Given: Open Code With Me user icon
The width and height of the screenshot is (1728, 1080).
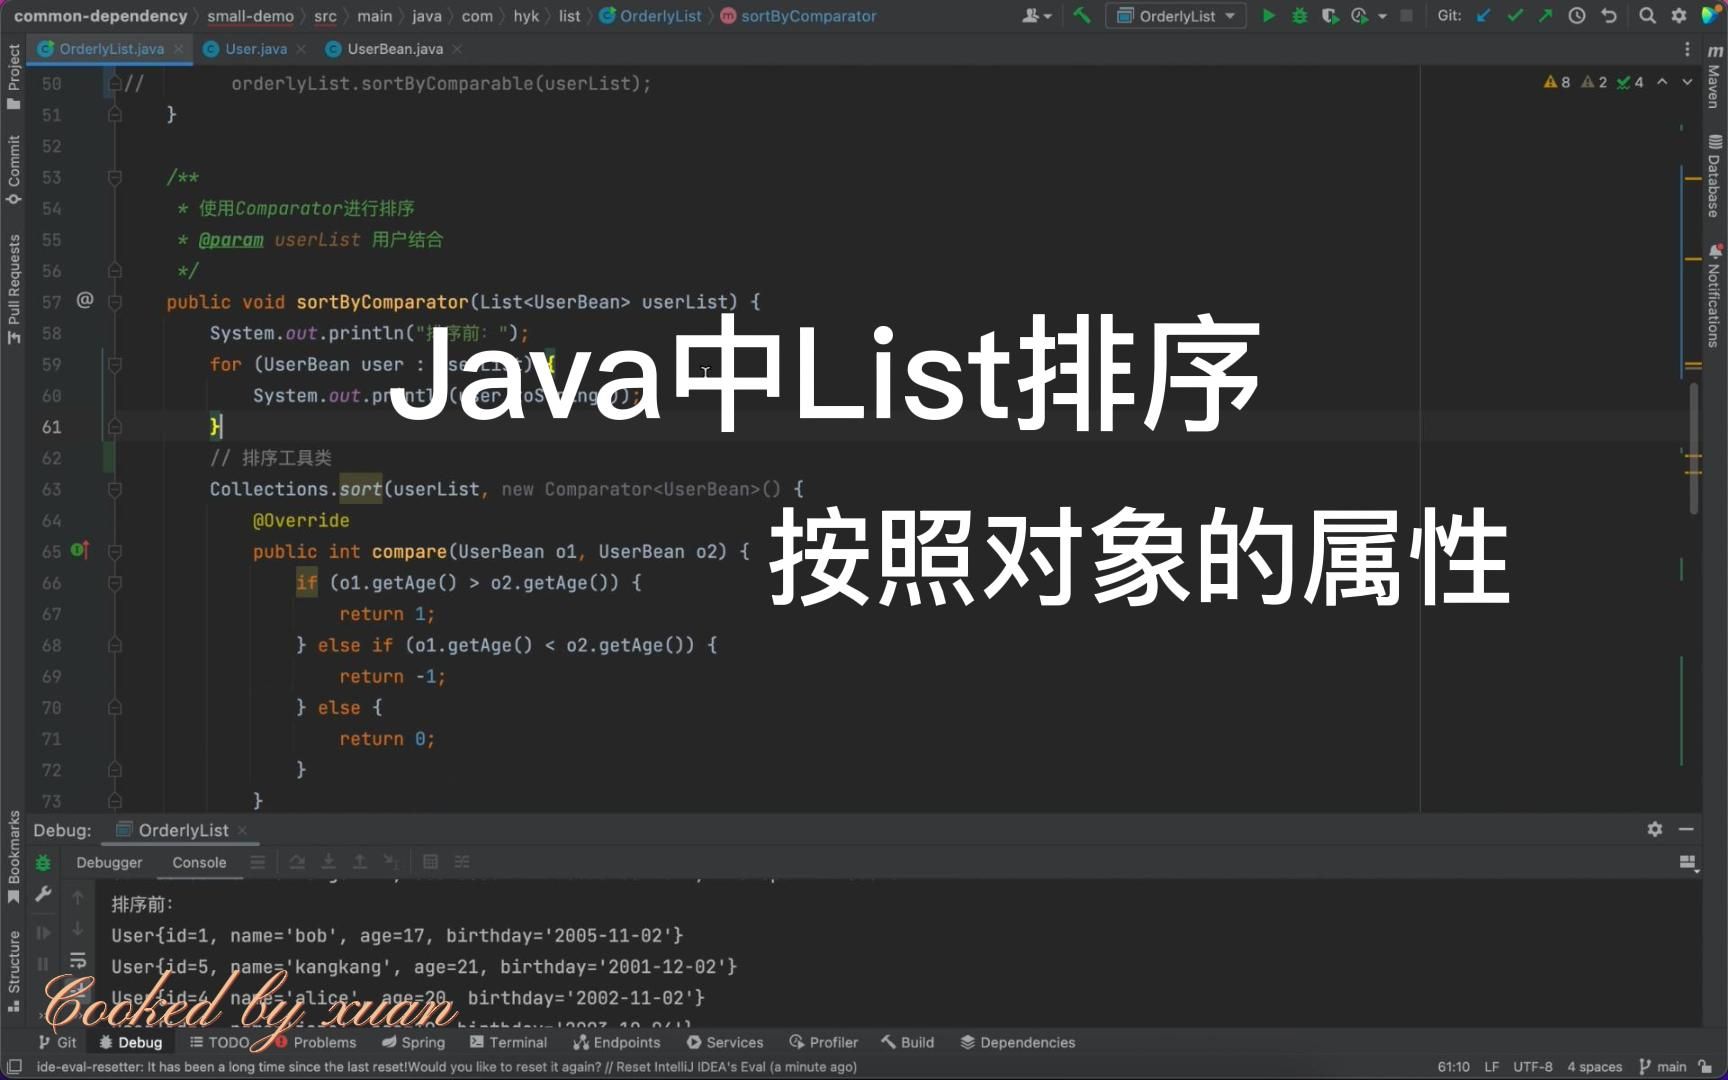Looking at the screenshot, I should 1036,15.
